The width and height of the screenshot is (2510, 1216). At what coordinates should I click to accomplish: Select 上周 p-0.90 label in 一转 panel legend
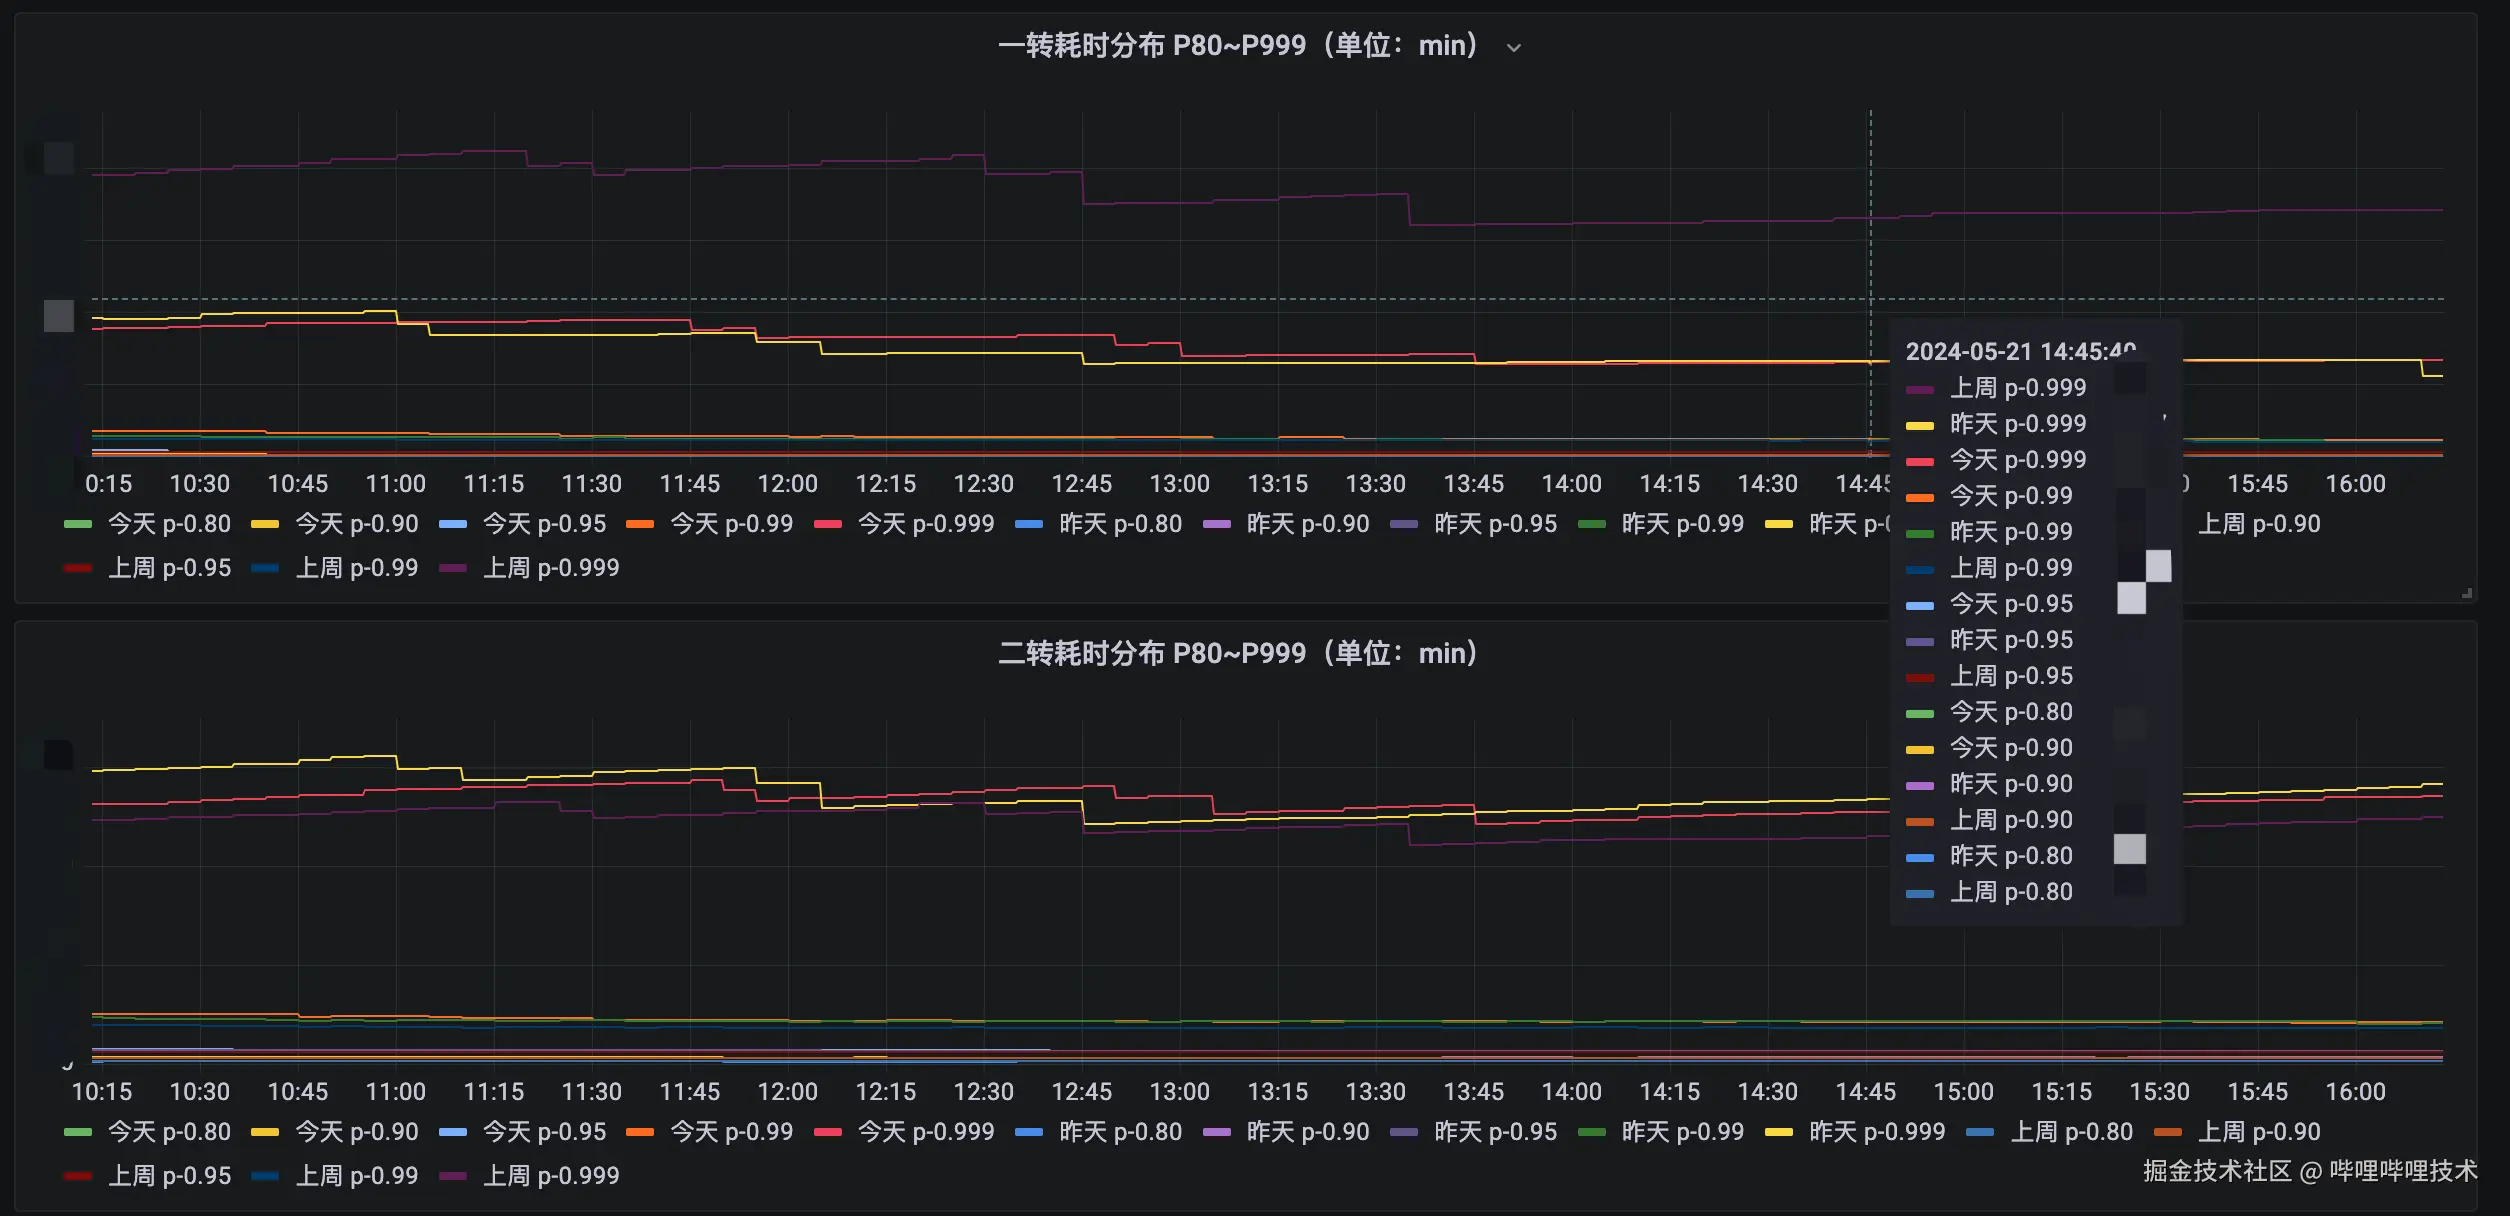point(2258,524)
